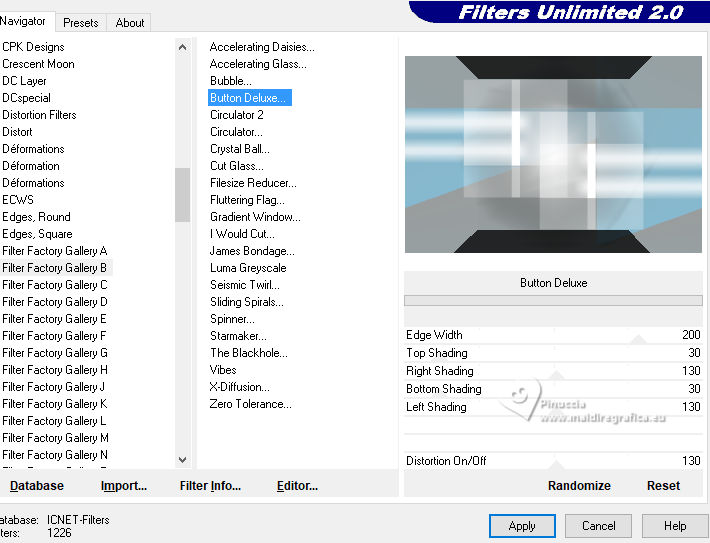This screenshot has width=710, height=543.
Task: Choose Accelerating Glass filter
Action: tap(258, 64)
